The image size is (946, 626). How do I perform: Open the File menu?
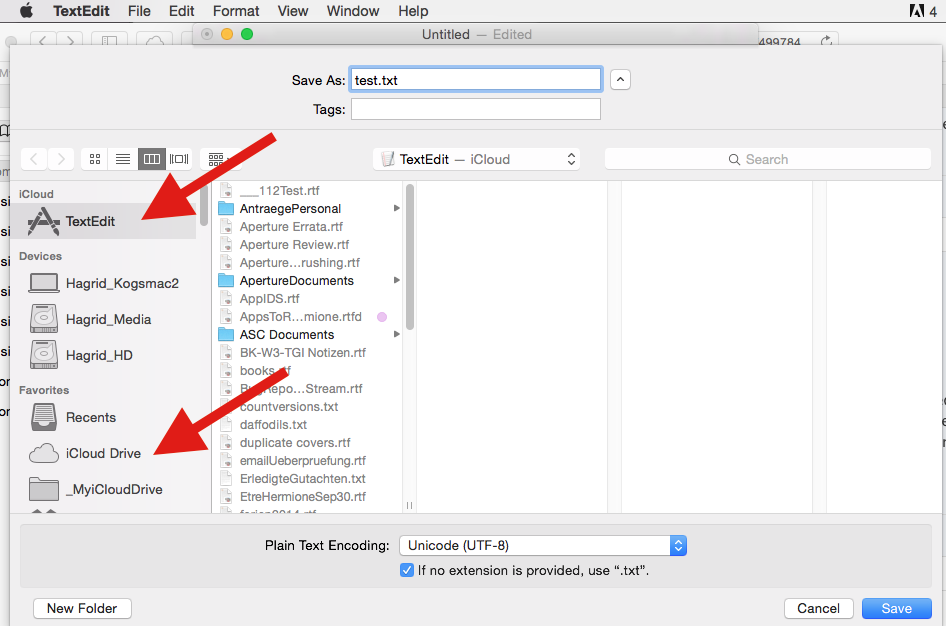139,11
